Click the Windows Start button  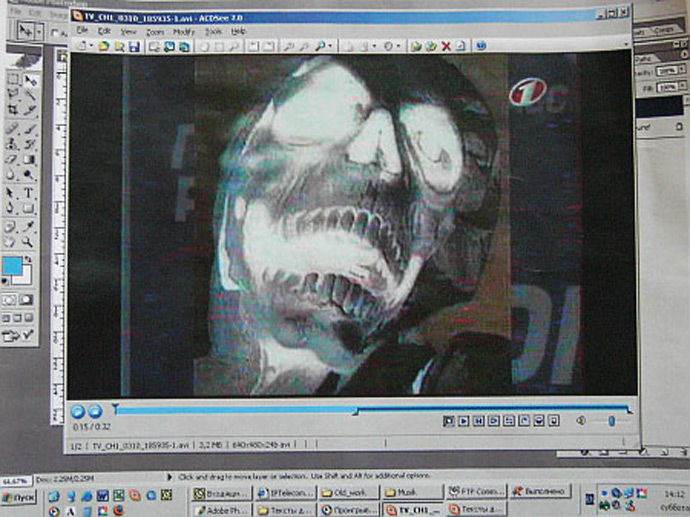[x=20, y=497]
